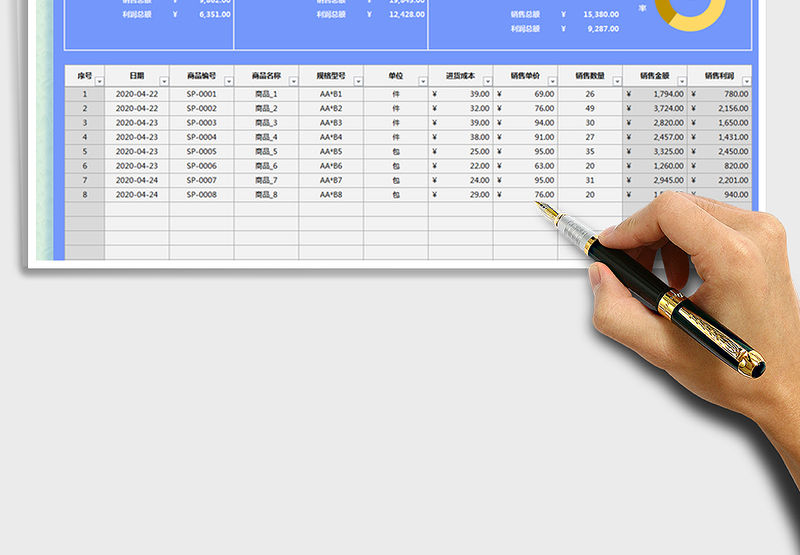The image size is (800, 555).
Task: Click the AA*B5 specification cell
Action: [x=330, y=152]
